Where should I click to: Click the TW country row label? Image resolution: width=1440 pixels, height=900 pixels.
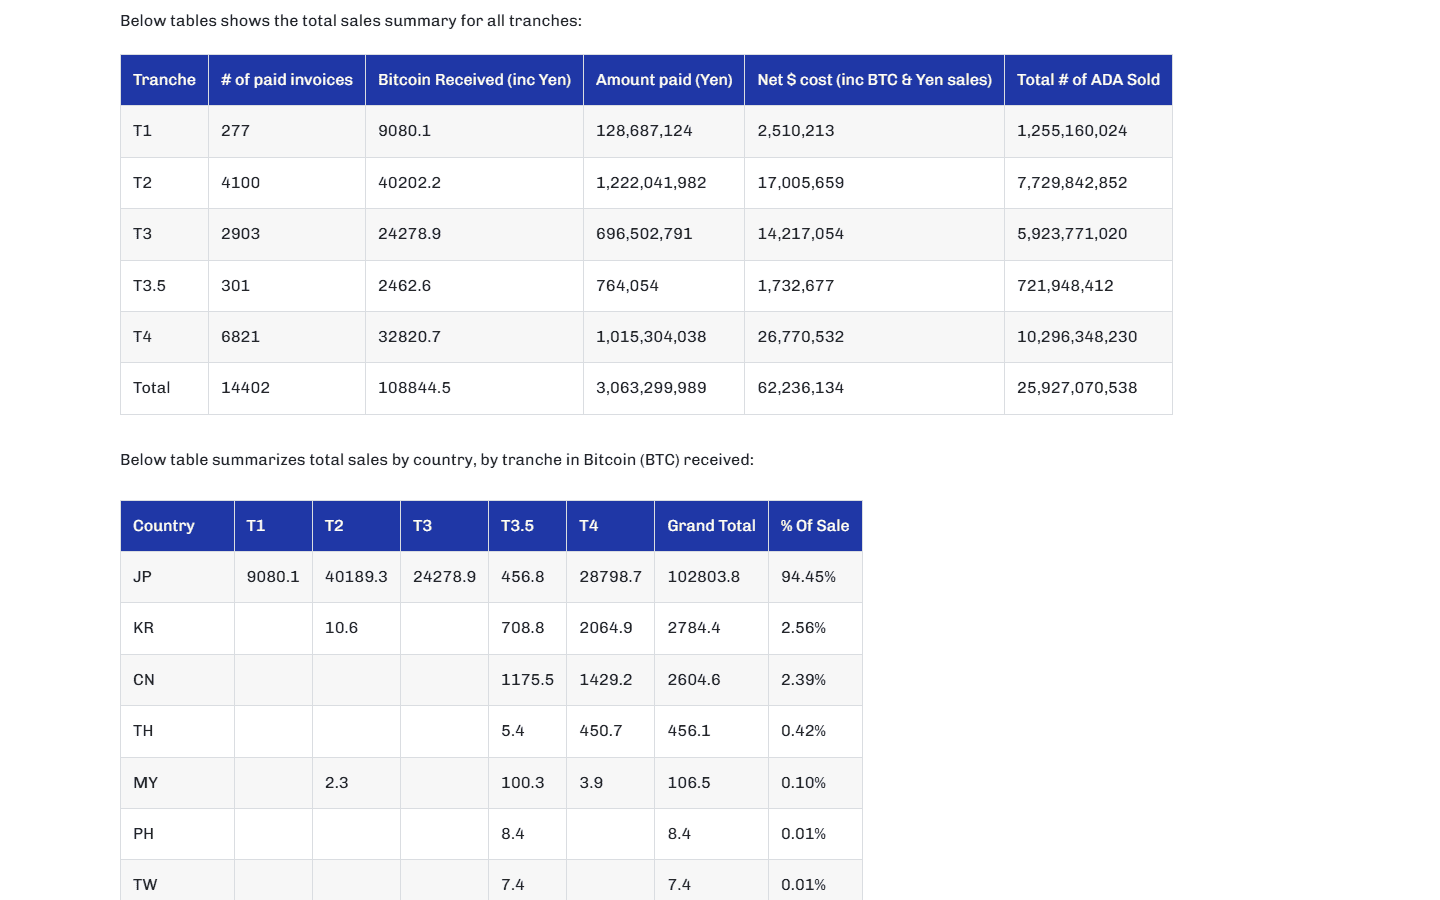point(145,885)
